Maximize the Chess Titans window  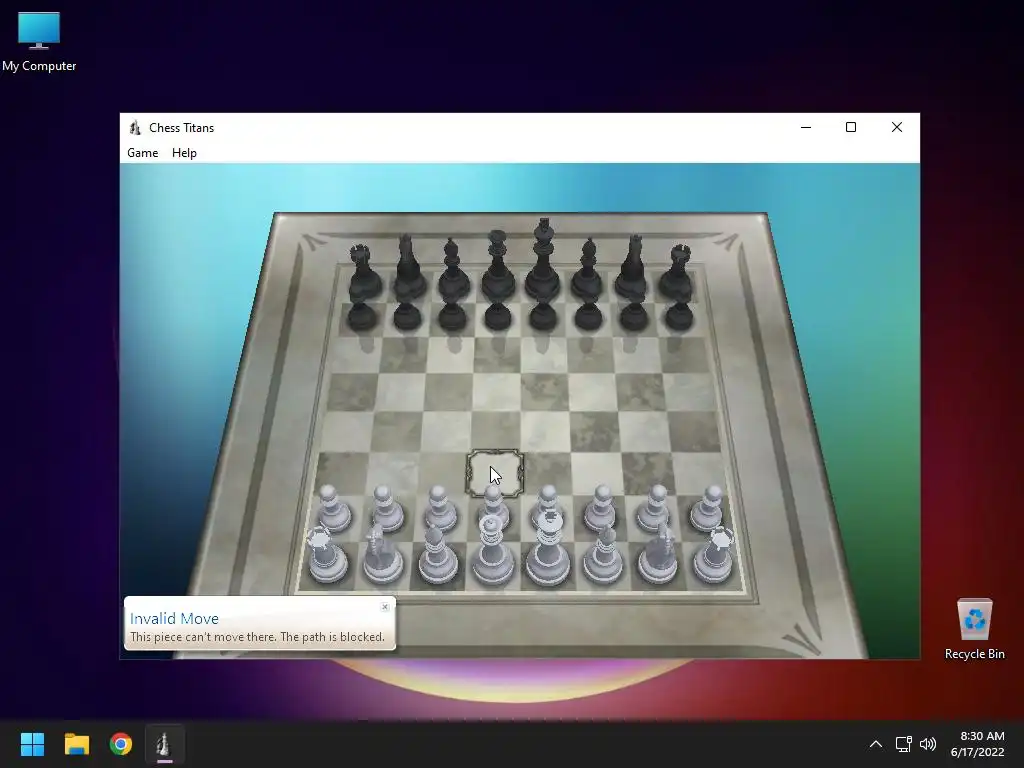(x=851, y=127)
